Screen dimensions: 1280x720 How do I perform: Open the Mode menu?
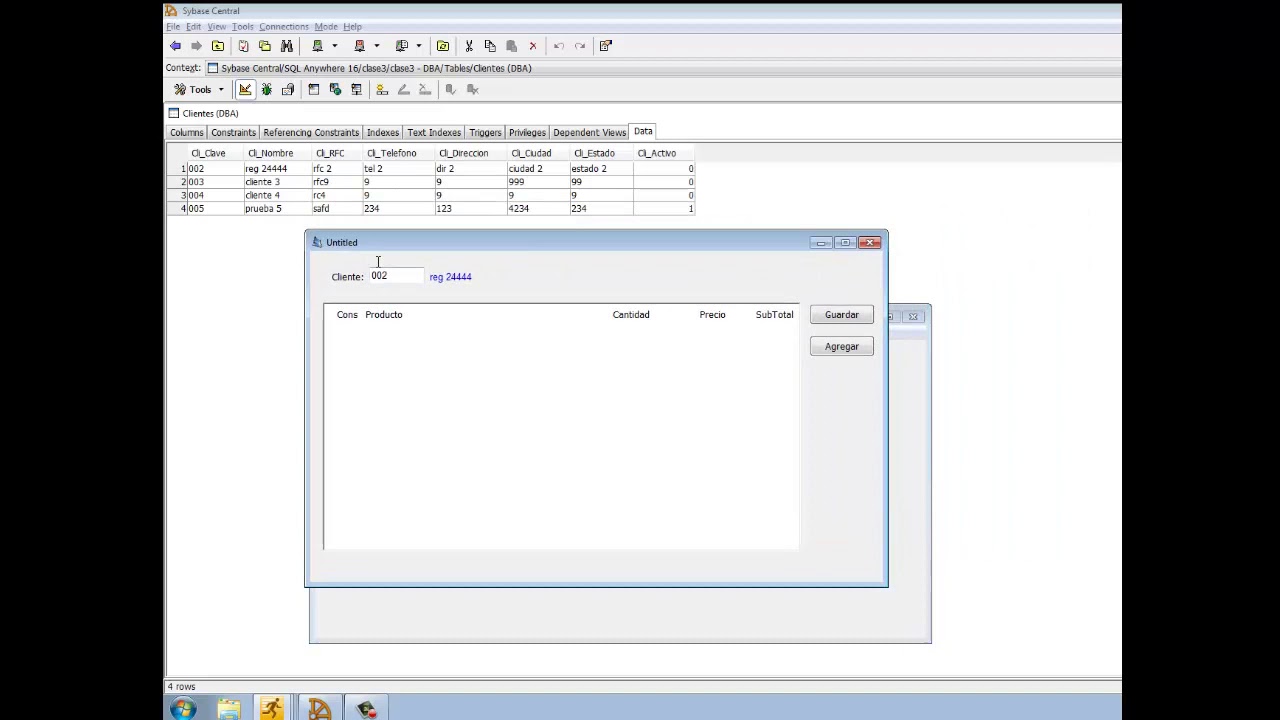[326, 27]
